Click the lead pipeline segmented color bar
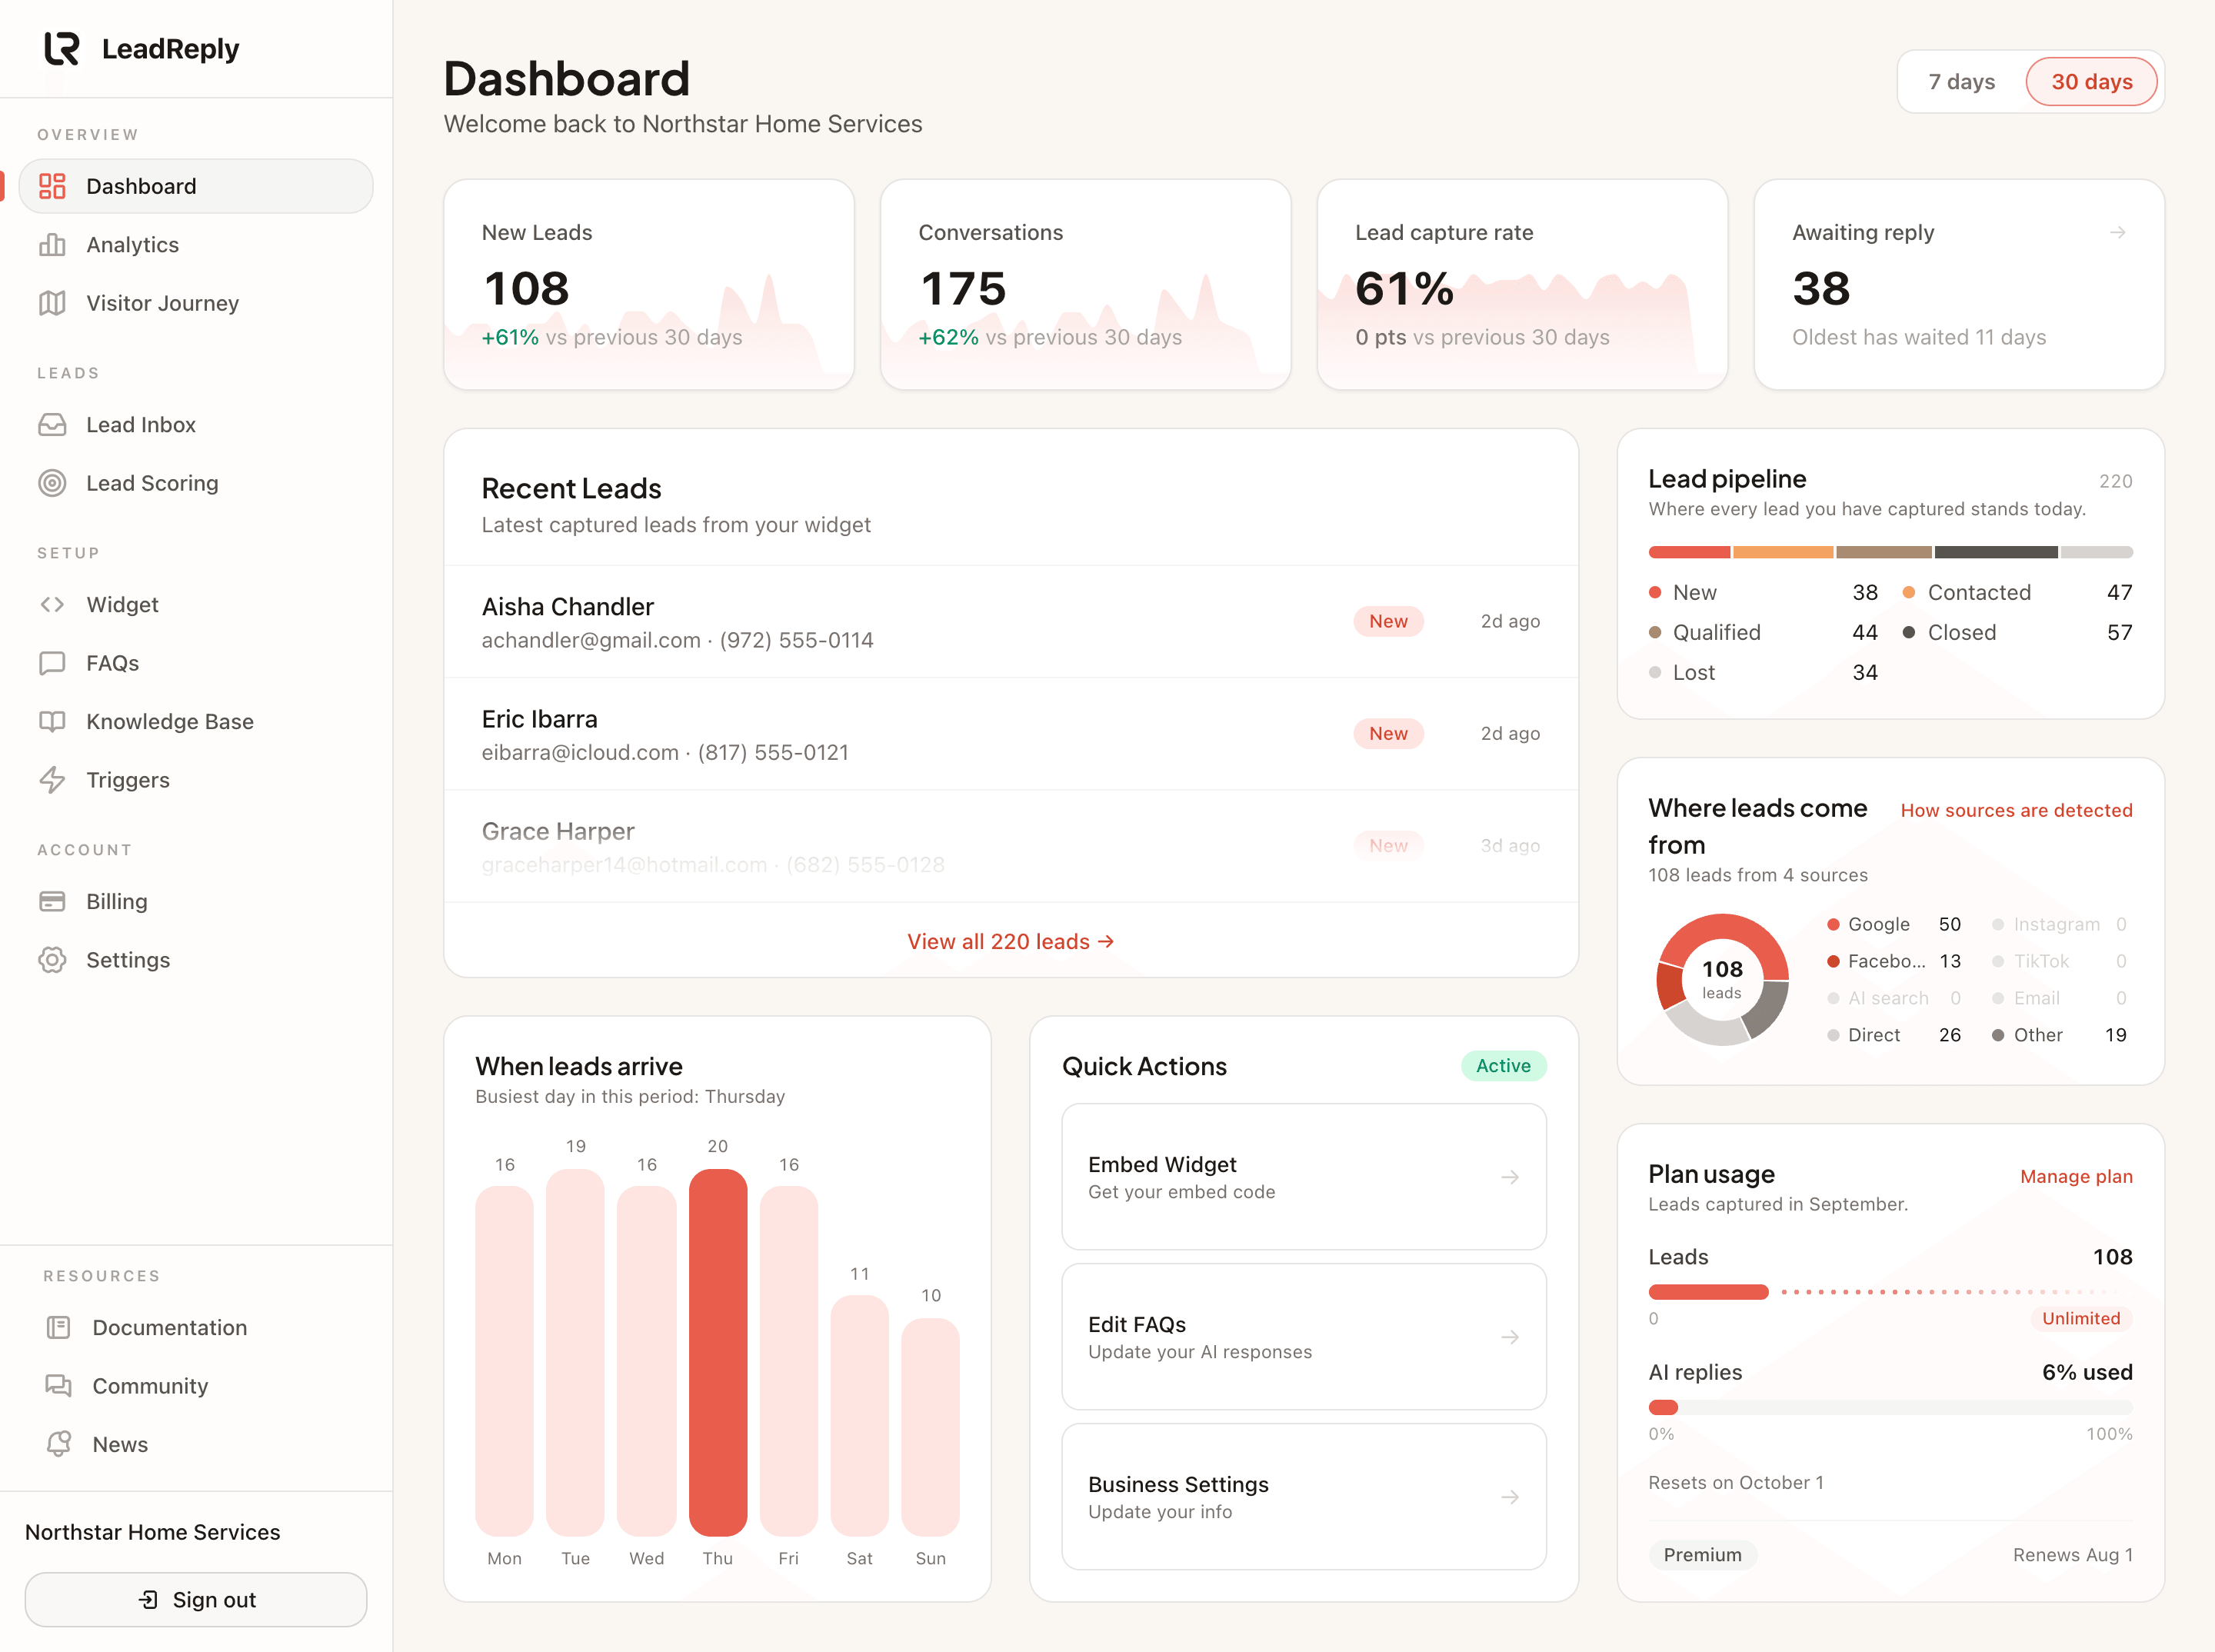Viewport: 2215px width, 1652px height. tap(1890, 552)
